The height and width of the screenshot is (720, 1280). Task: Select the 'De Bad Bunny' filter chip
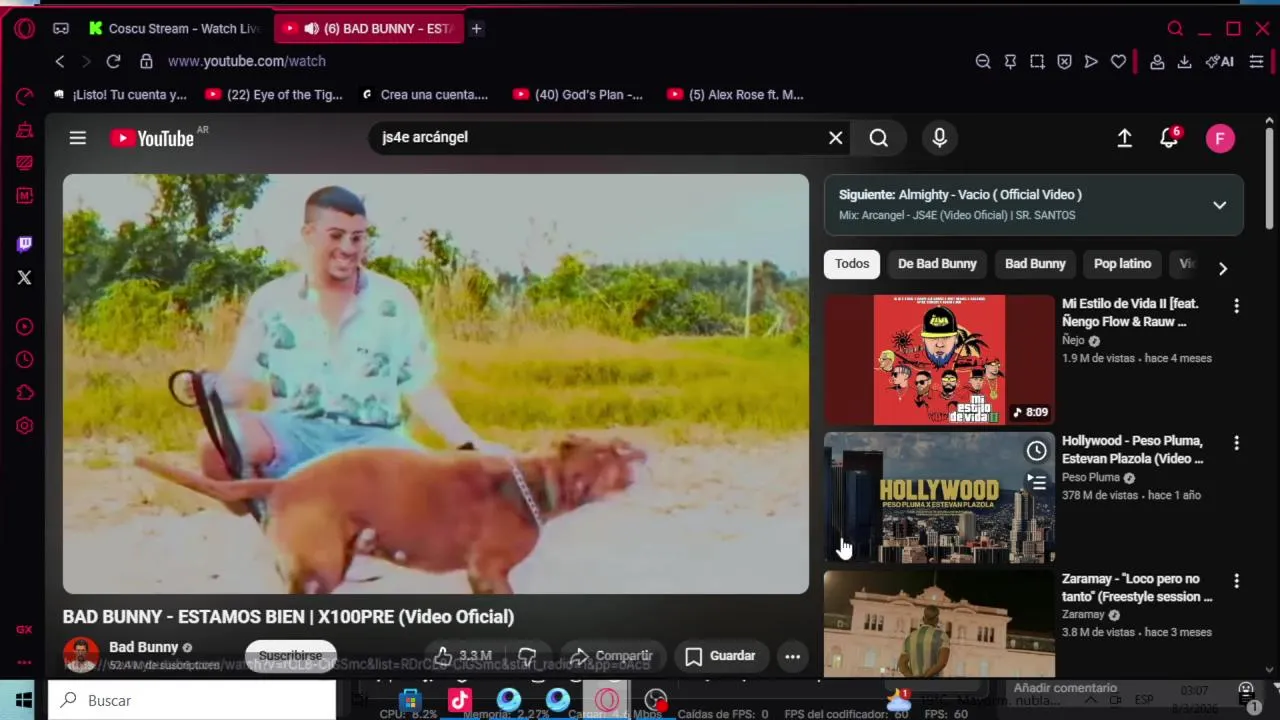[937, 264]
